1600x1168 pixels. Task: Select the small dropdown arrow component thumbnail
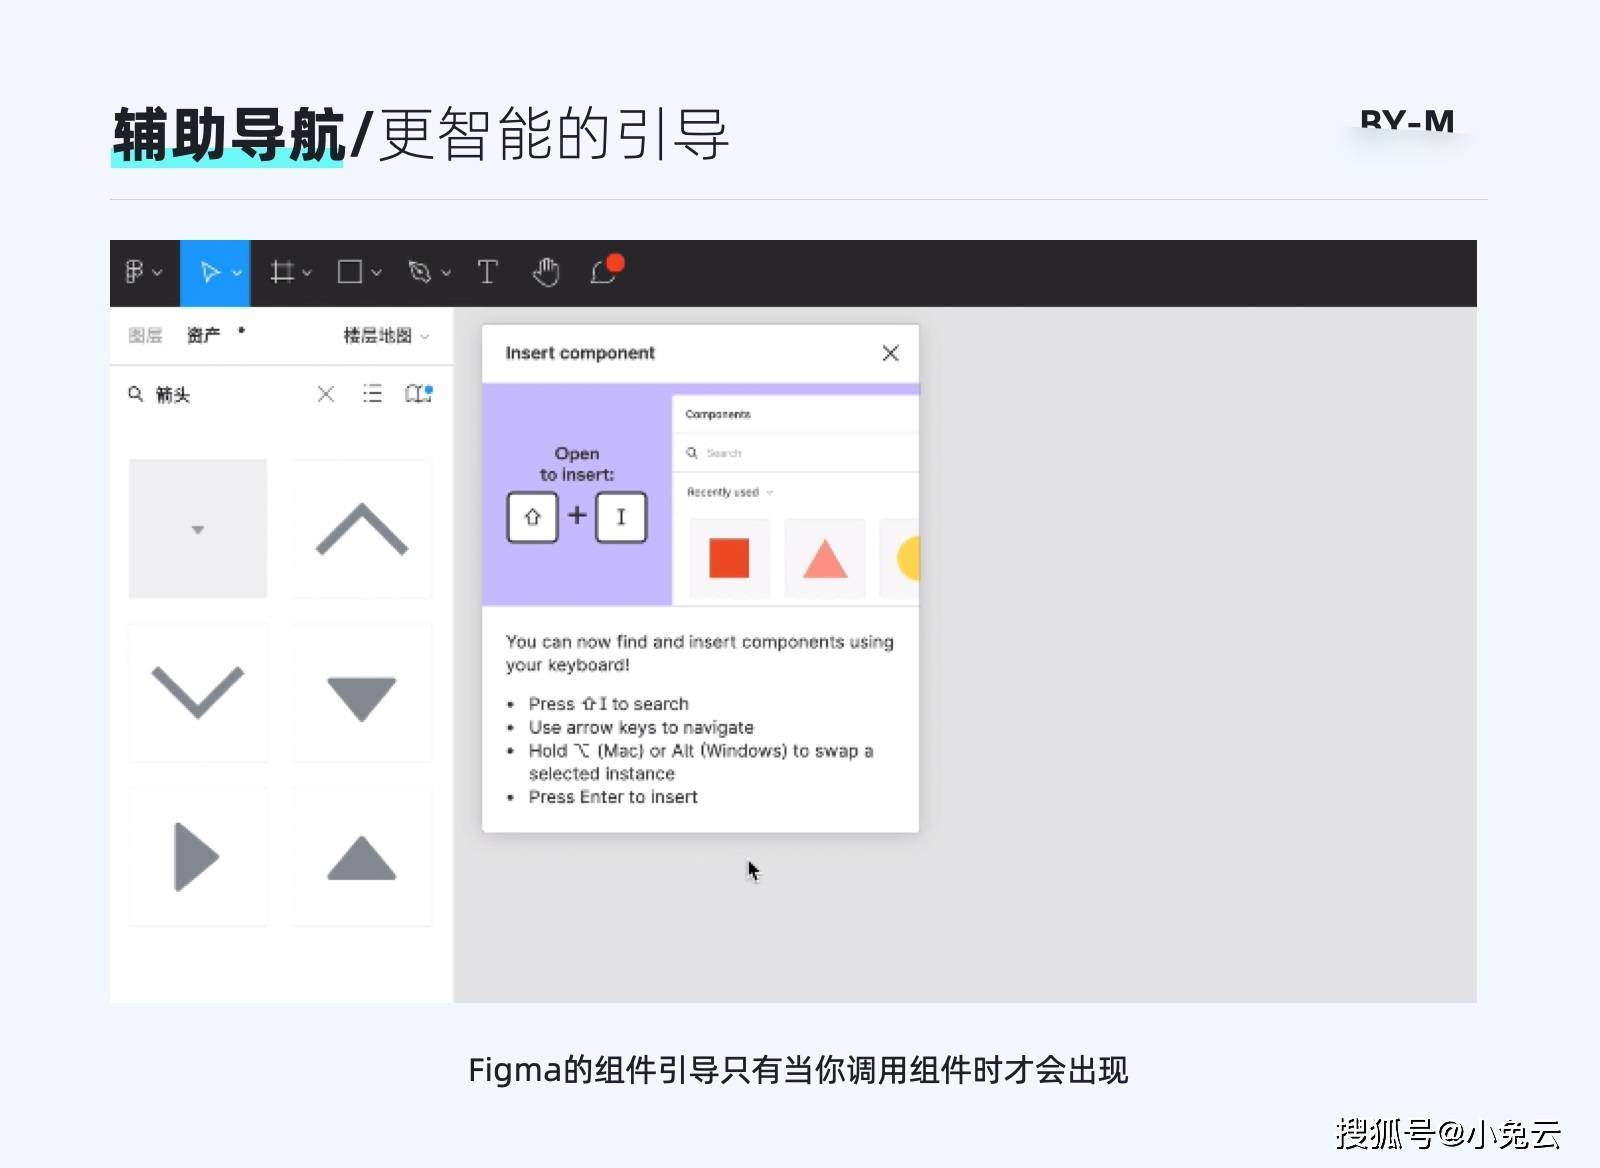(x=198, y=529)
